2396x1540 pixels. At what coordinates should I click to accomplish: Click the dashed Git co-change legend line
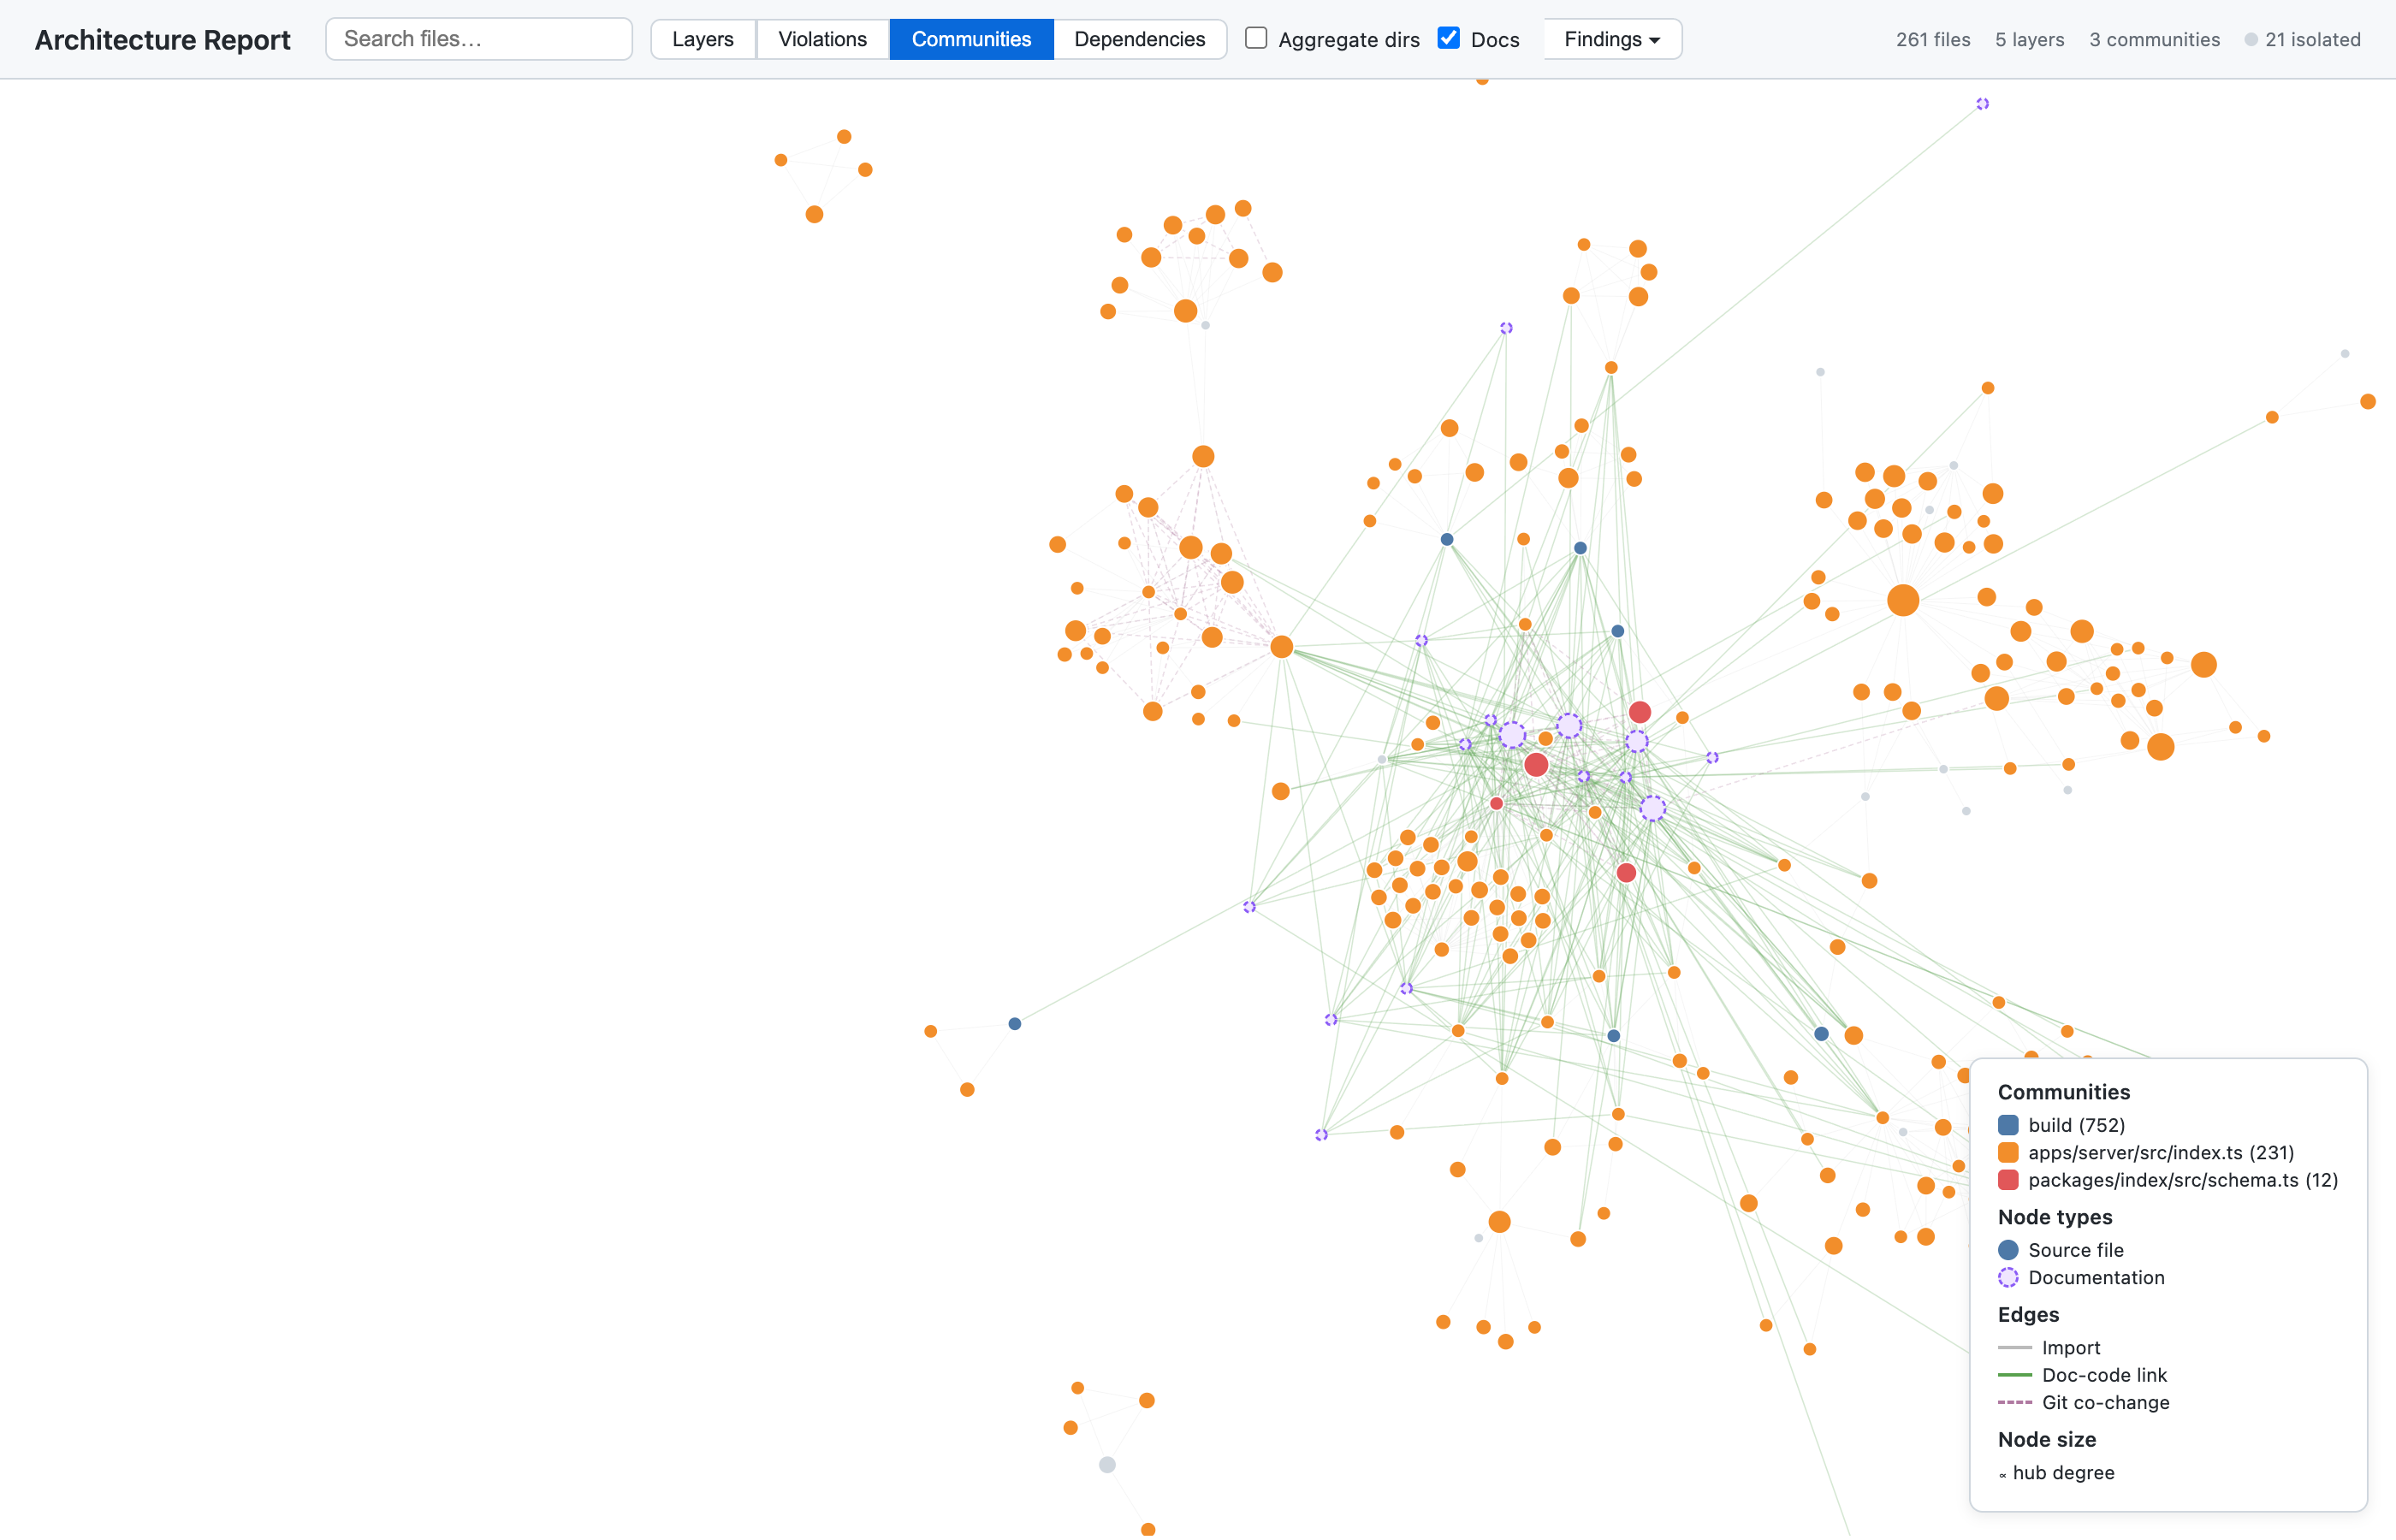click(2014, 1402)
